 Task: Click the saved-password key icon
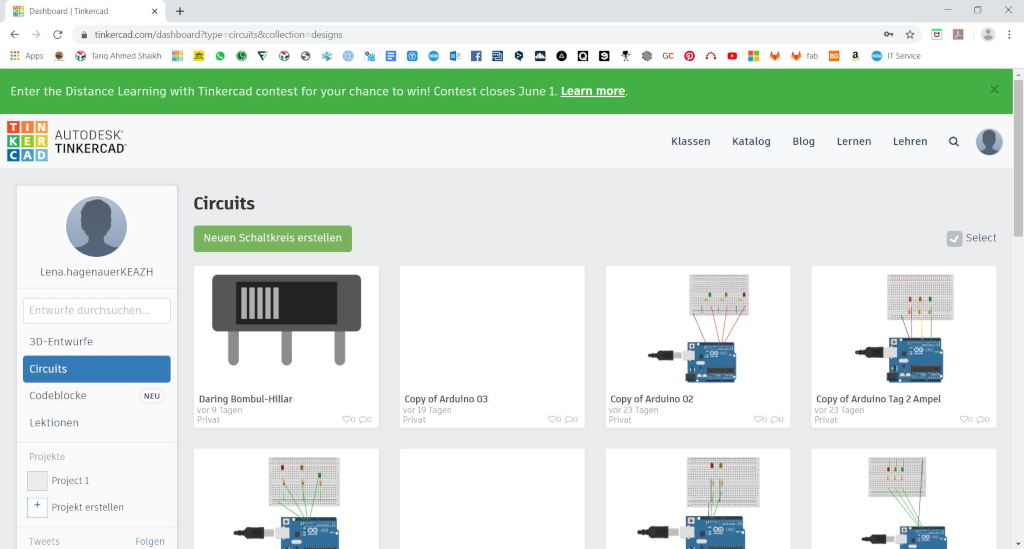pyautogui.click(x=888, y=35)
